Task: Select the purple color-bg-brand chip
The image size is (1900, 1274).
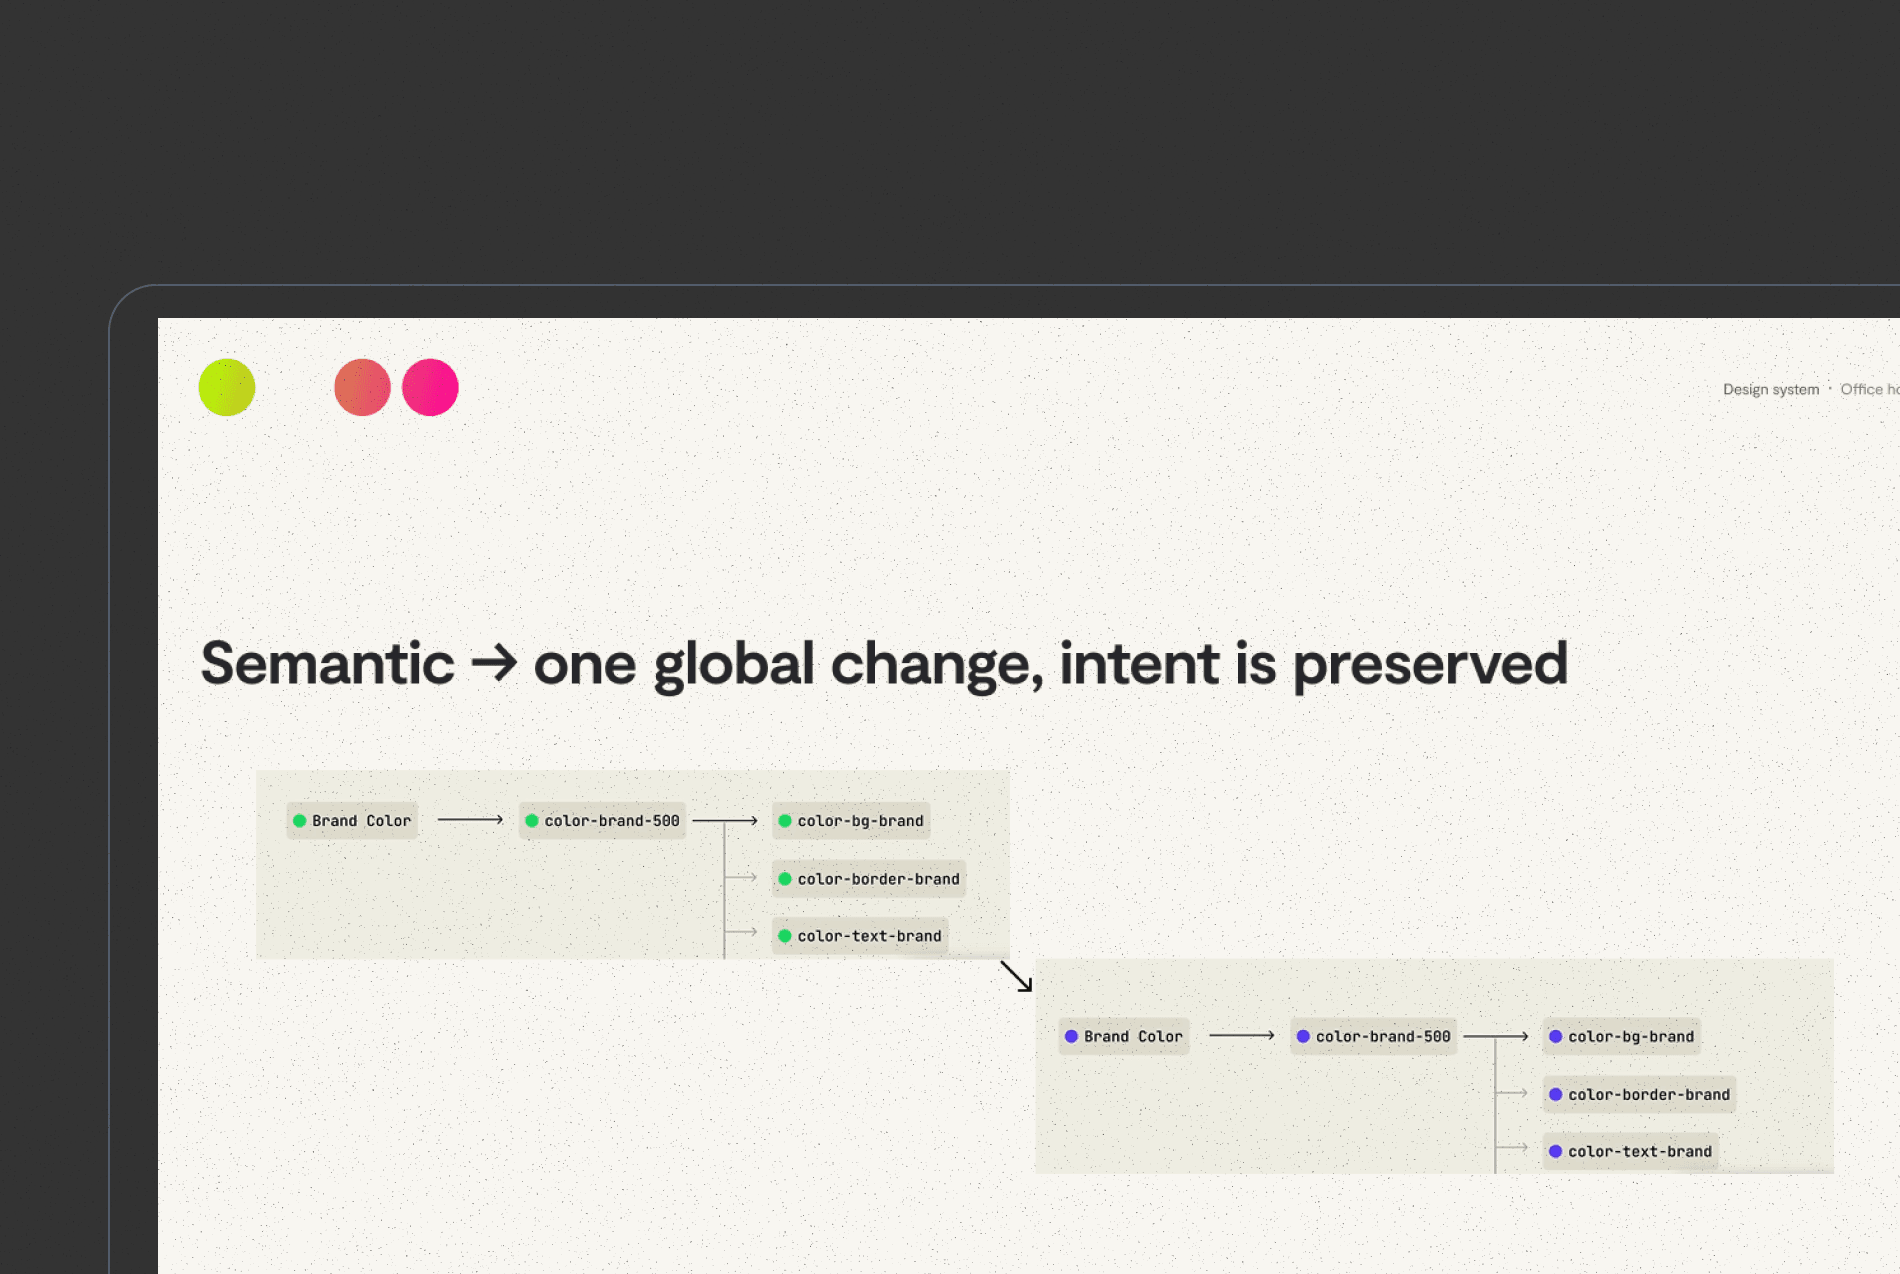Action: coord(1622,1037)
